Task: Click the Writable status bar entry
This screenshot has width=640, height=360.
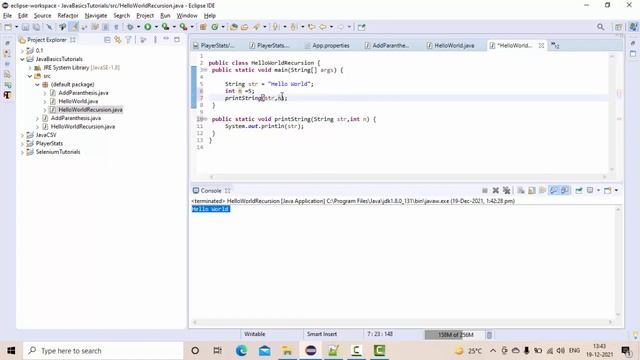Action: point(255,334)
